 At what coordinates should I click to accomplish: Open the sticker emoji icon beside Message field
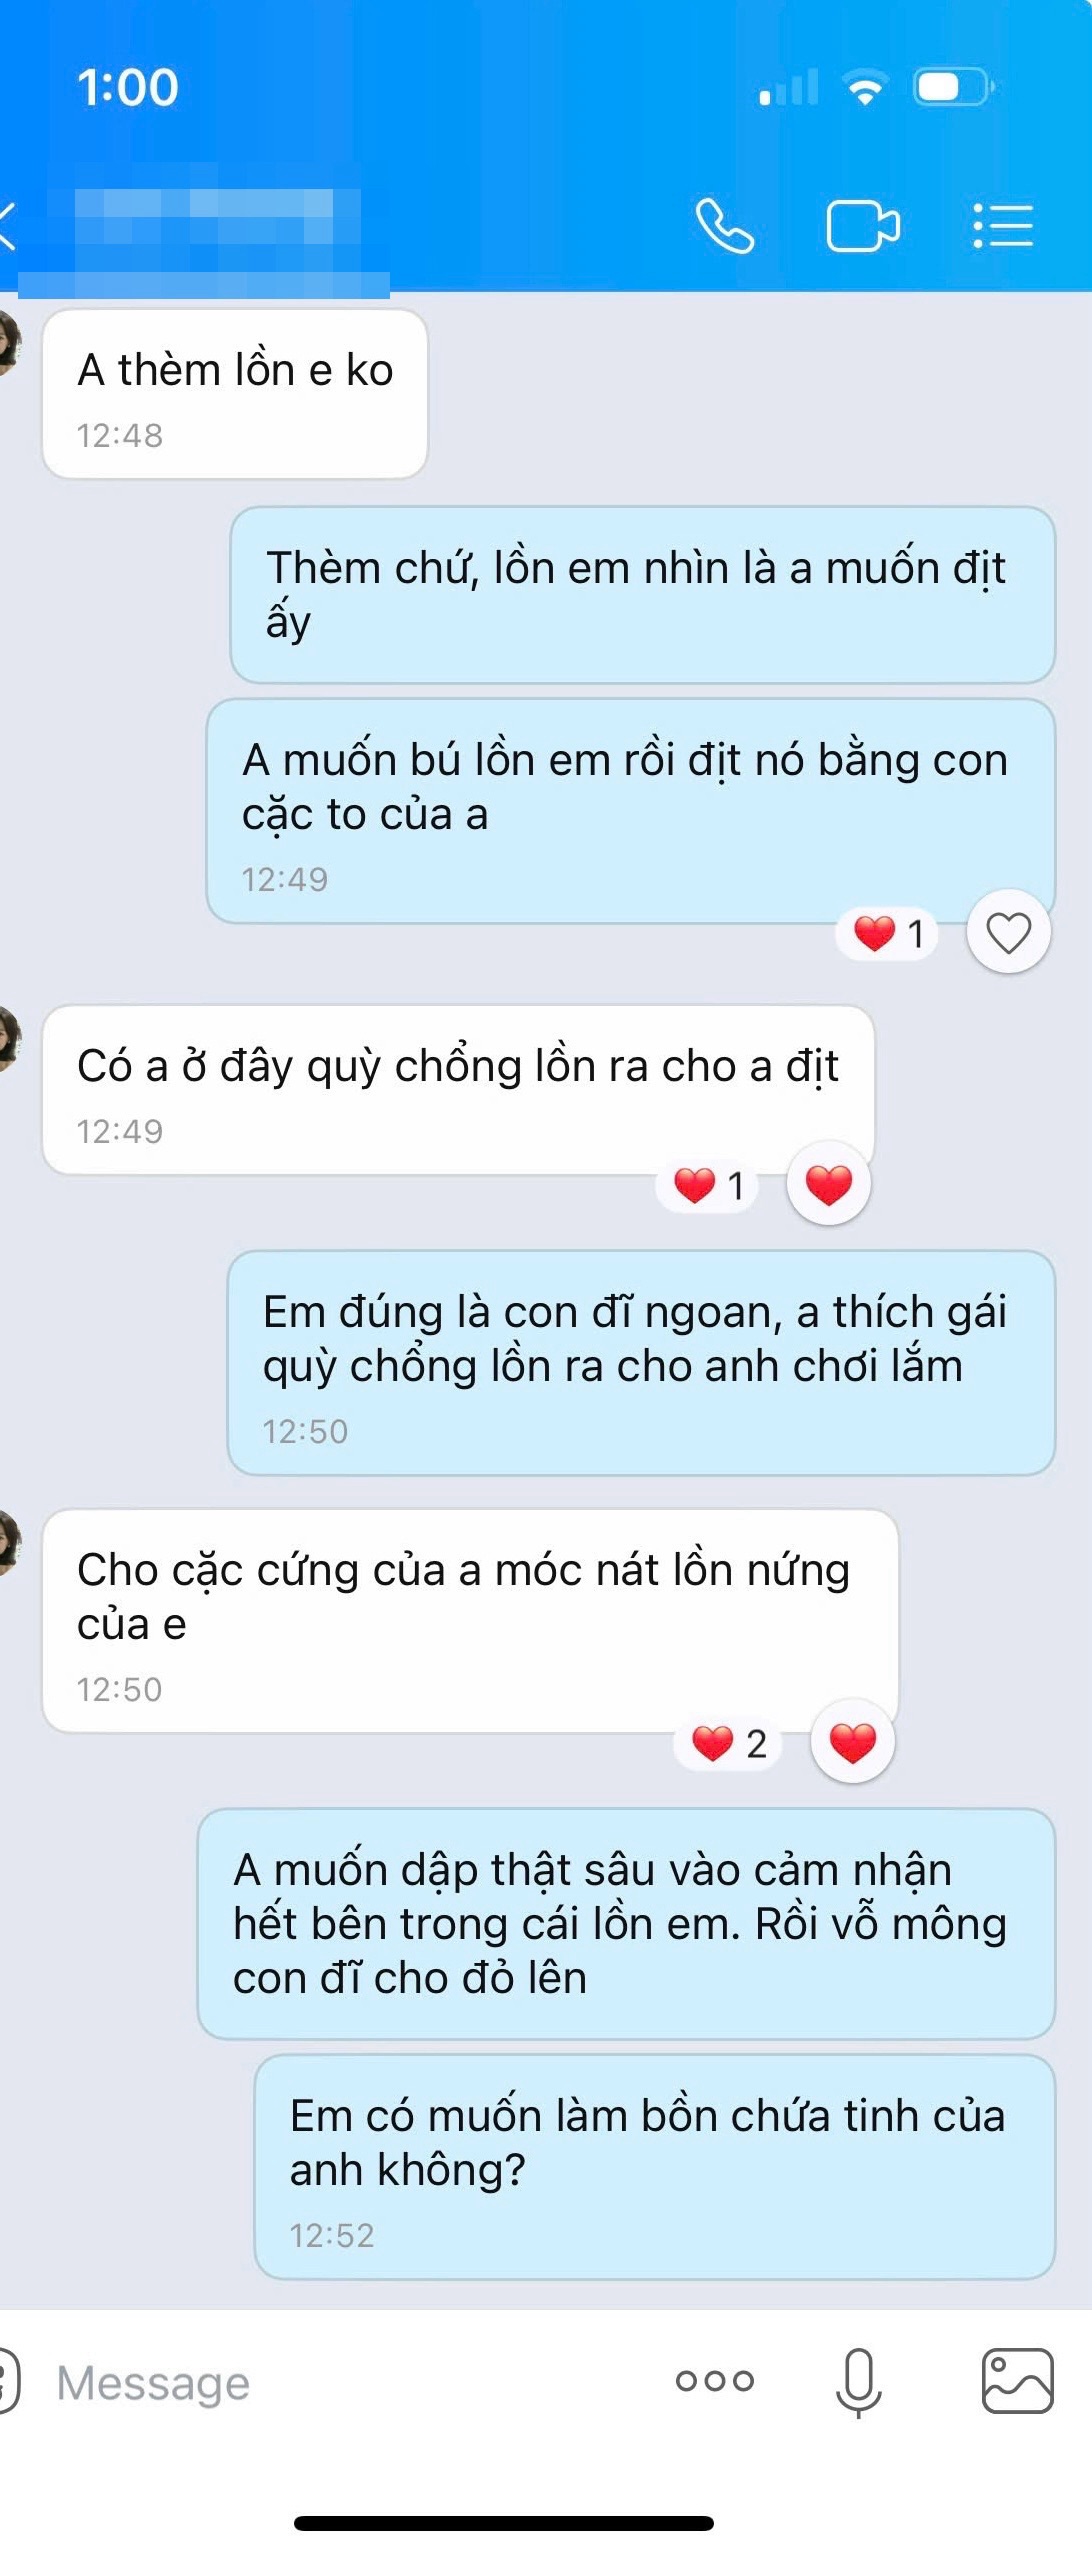tap(8, 2381)
